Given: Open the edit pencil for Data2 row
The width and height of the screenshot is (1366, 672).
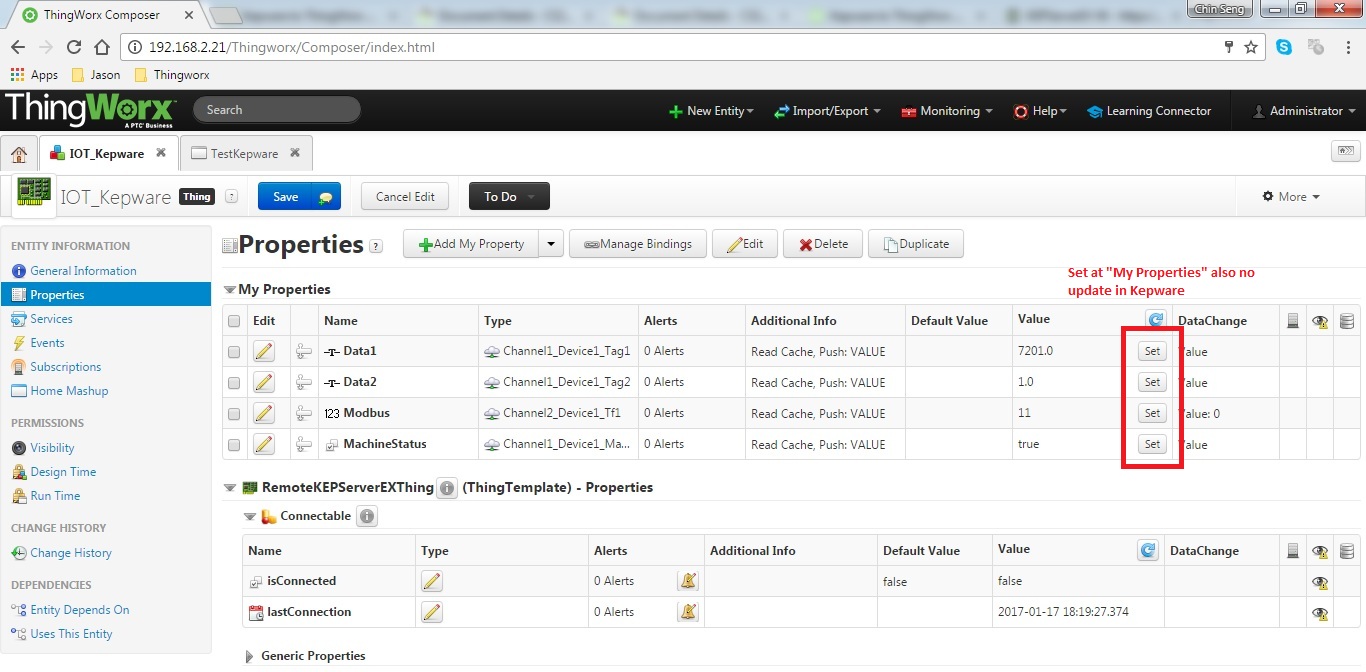Looking at the screenshot, I should pyautogui.click(x=263, y=382).
